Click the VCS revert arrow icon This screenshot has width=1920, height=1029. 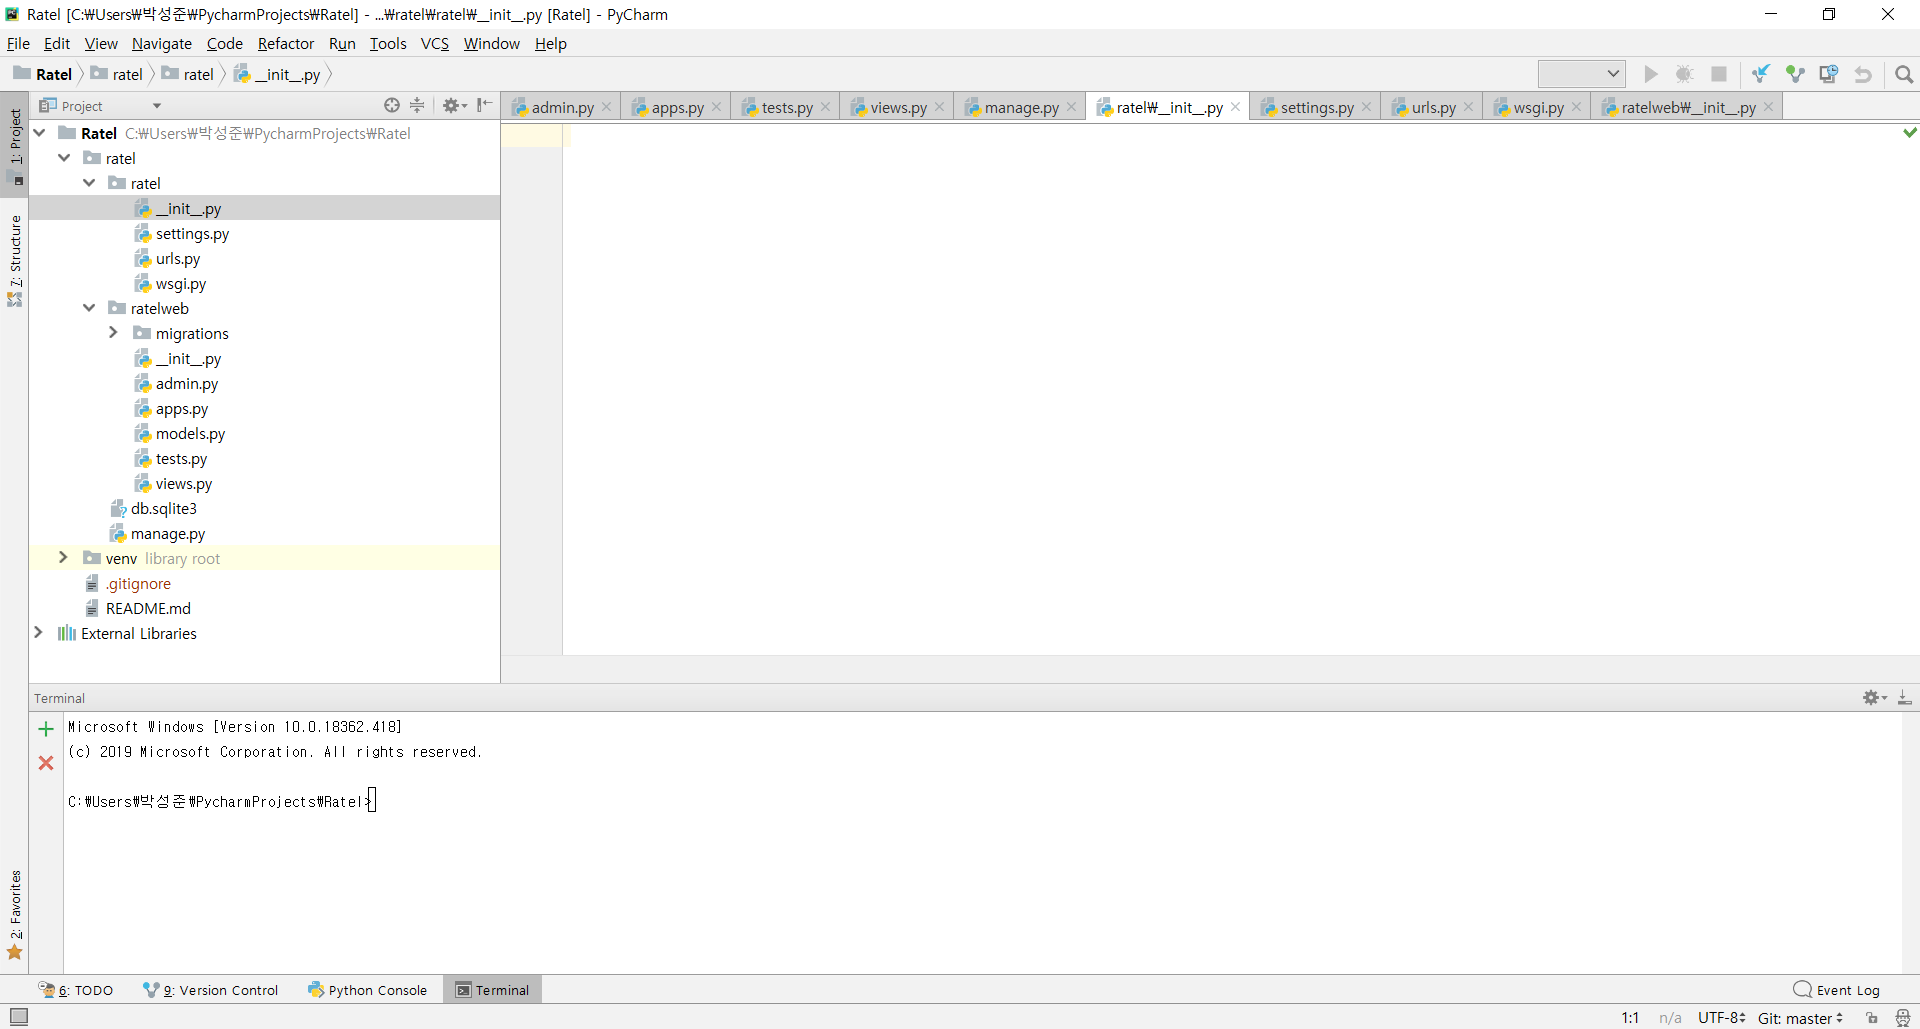click(x=1863, y=74)
